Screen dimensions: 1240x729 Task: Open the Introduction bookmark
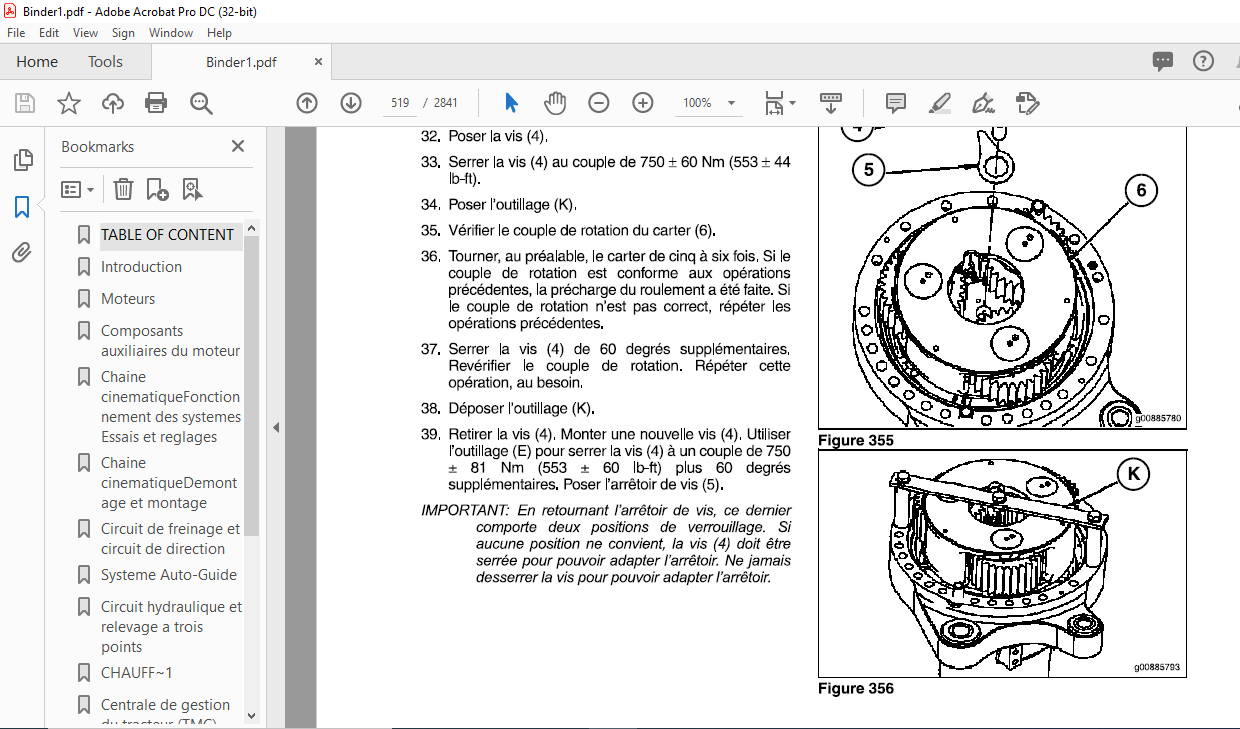coord(141,267)
